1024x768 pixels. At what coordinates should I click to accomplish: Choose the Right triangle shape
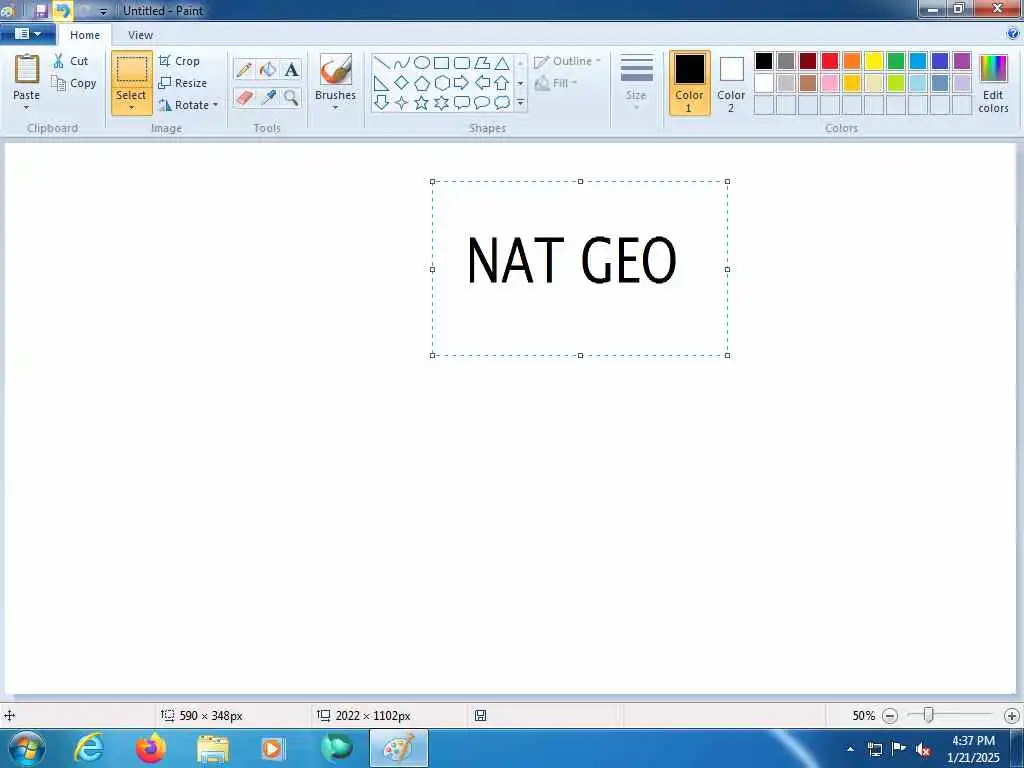tap(382, 83)
